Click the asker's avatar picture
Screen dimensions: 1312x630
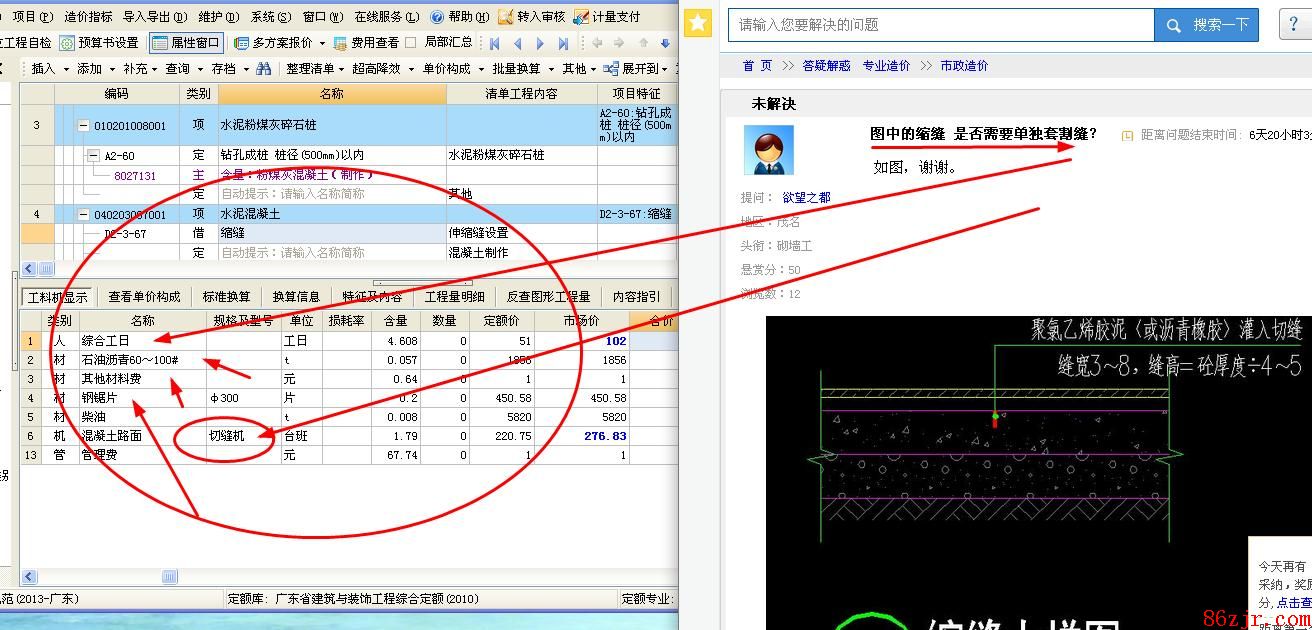[x=768, y=150]
